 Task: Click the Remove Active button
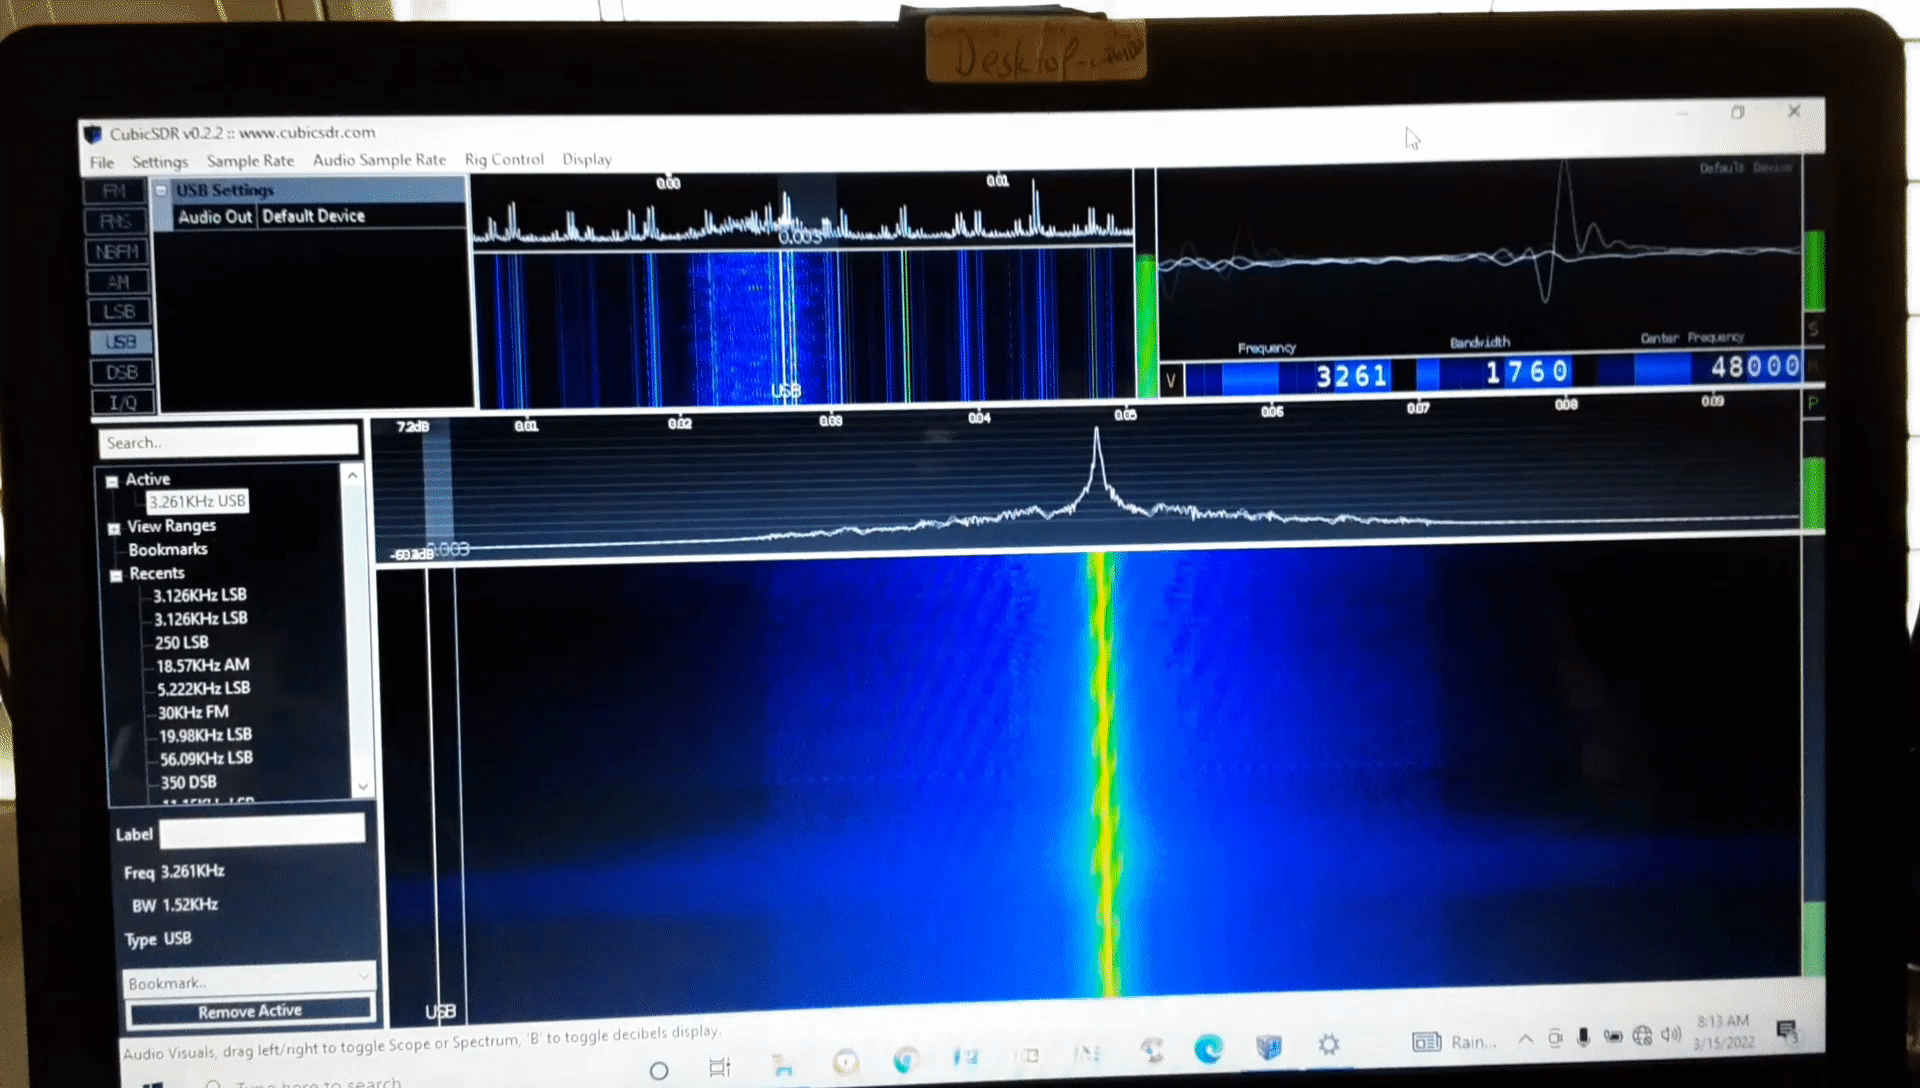[250, 1011]
